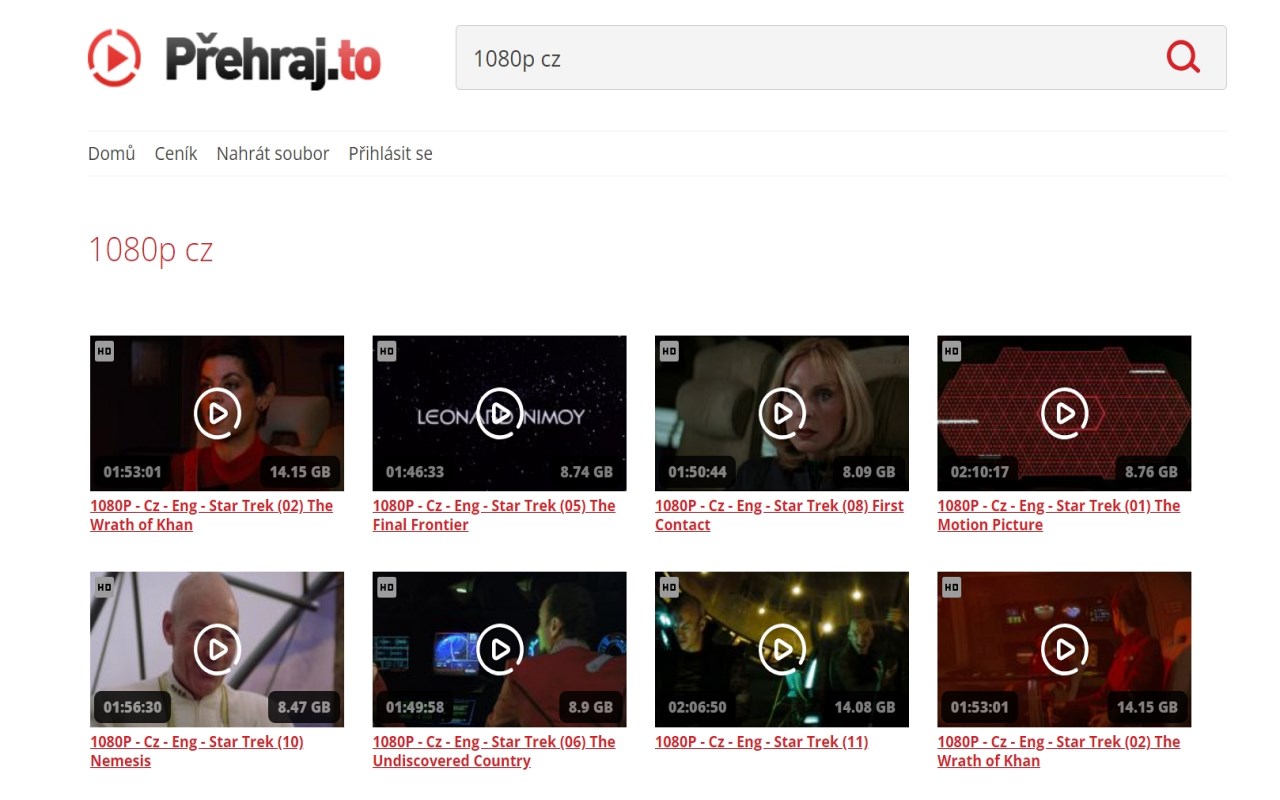This screenshot has height=800, width=1280.
Task: Click the play icon on The Final Frontier thumbnail
Action: [x=499, y=413]
